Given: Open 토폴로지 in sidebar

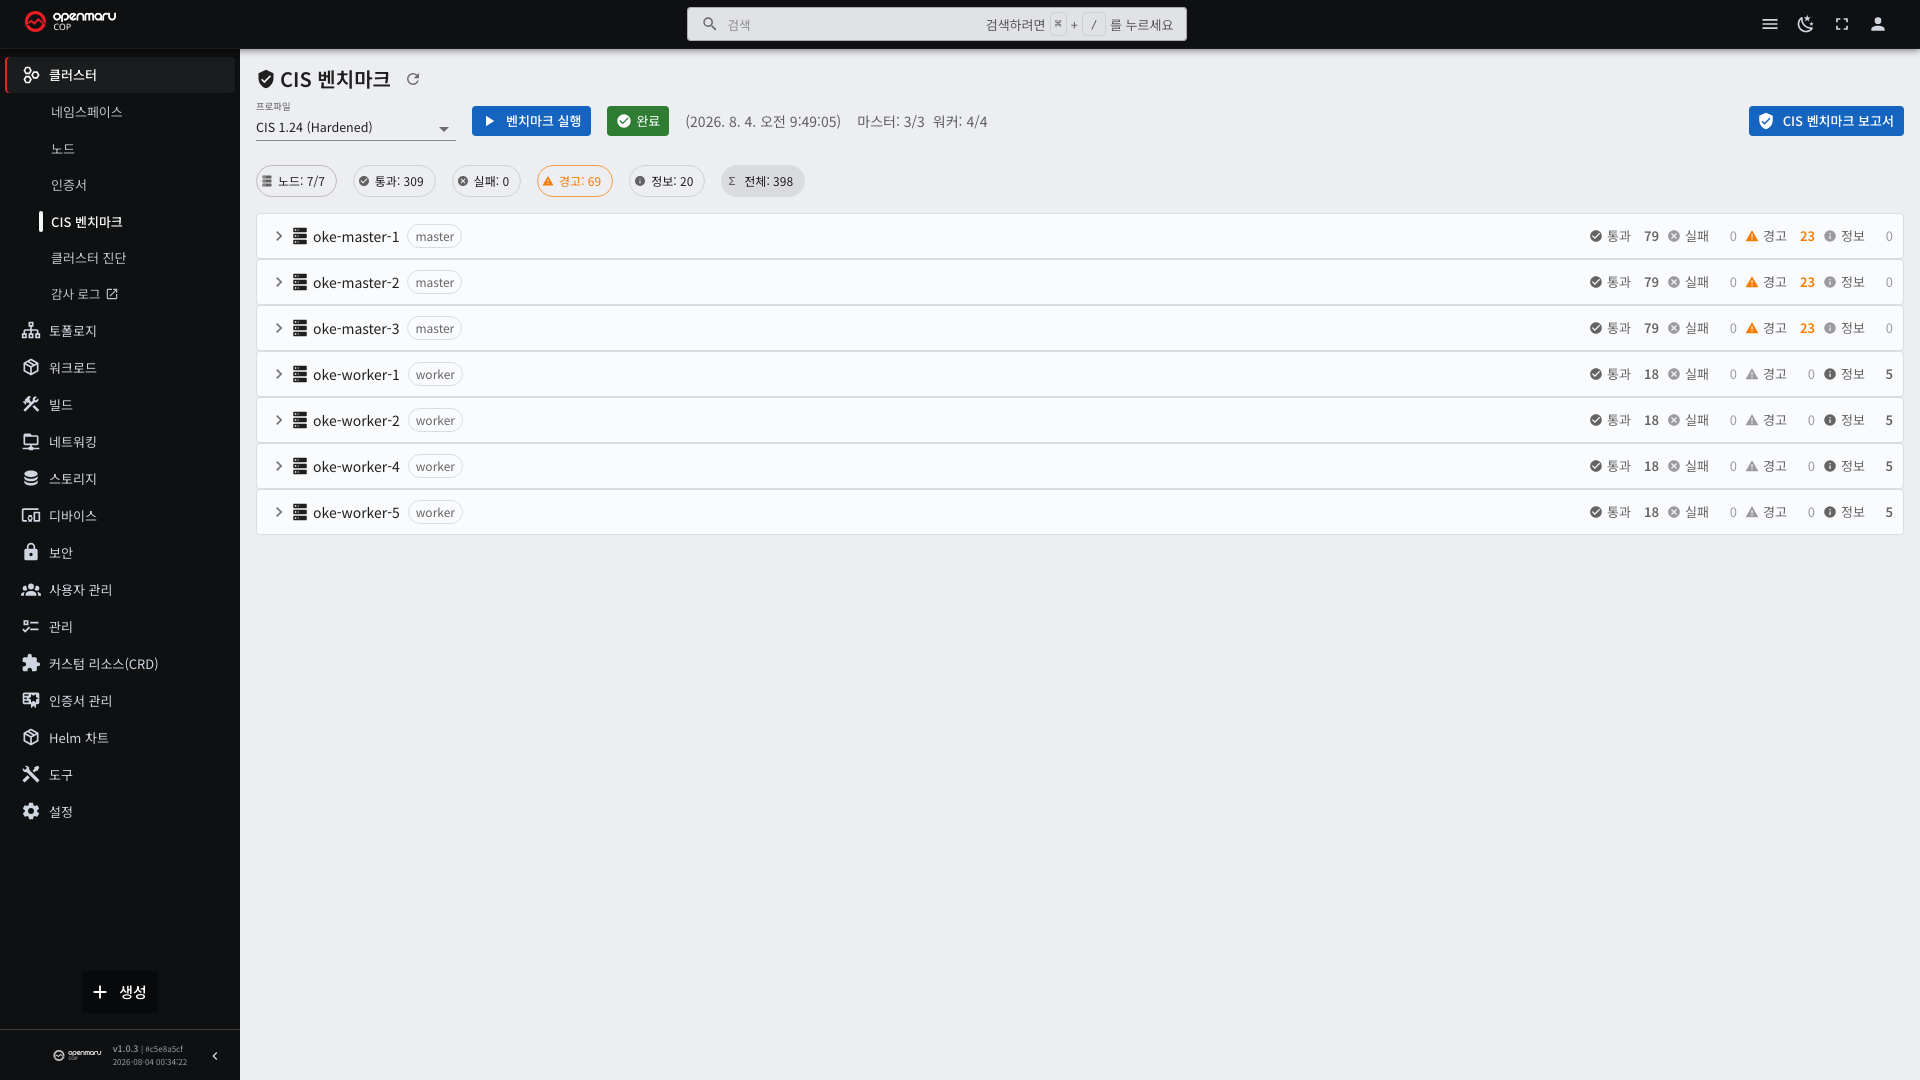Looking at the screenshot, I should (120, 331).
